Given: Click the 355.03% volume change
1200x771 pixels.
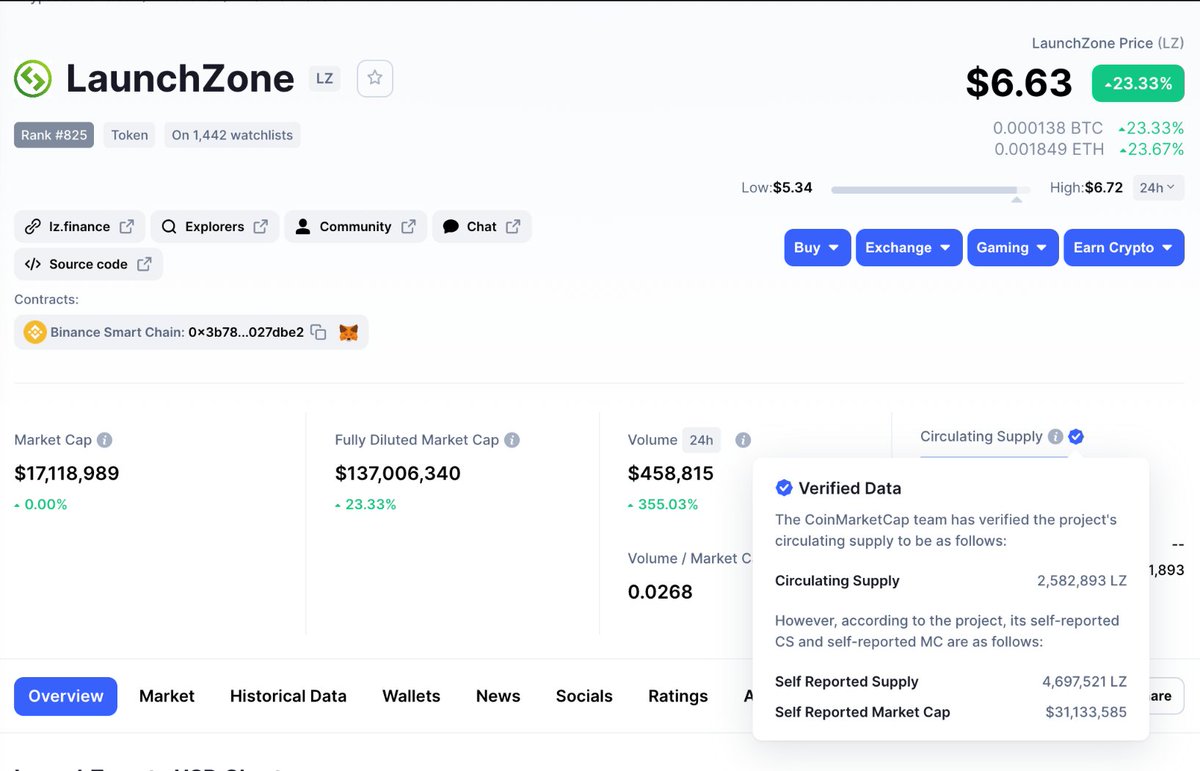Looking at the screenshot, I should pyautogui.click(x=663, y=504).
